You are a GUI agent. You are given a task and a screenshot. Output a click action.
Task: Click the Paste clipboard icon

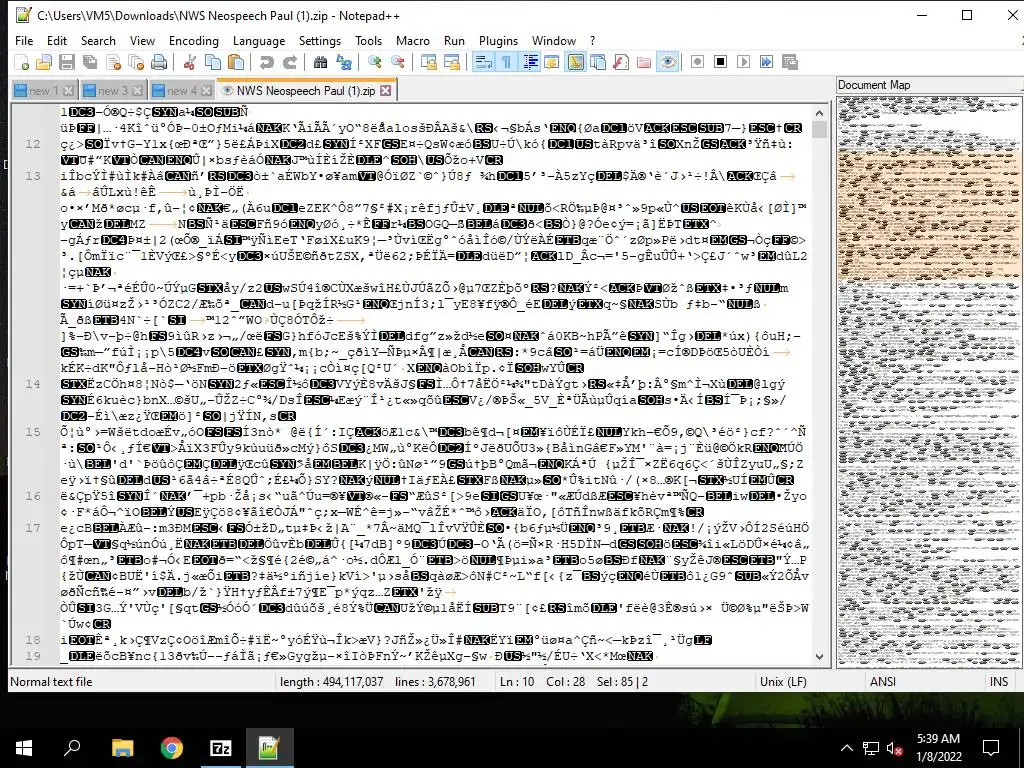pos(236,62)
